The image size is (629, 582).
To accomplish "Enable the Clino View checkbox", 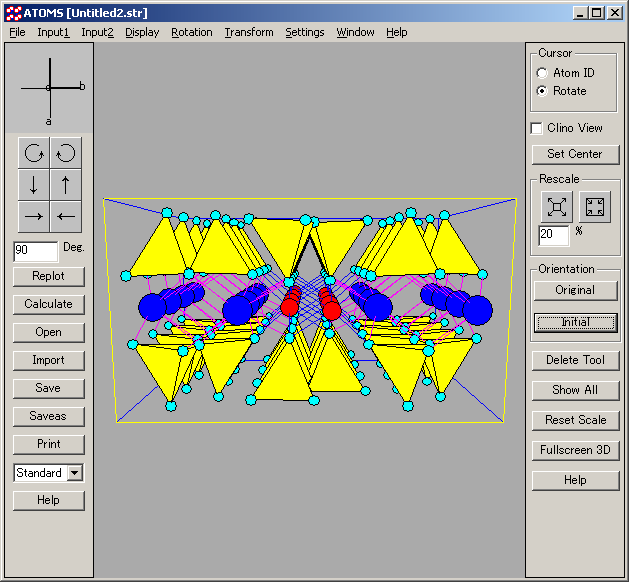I will (x=537, y=128).
